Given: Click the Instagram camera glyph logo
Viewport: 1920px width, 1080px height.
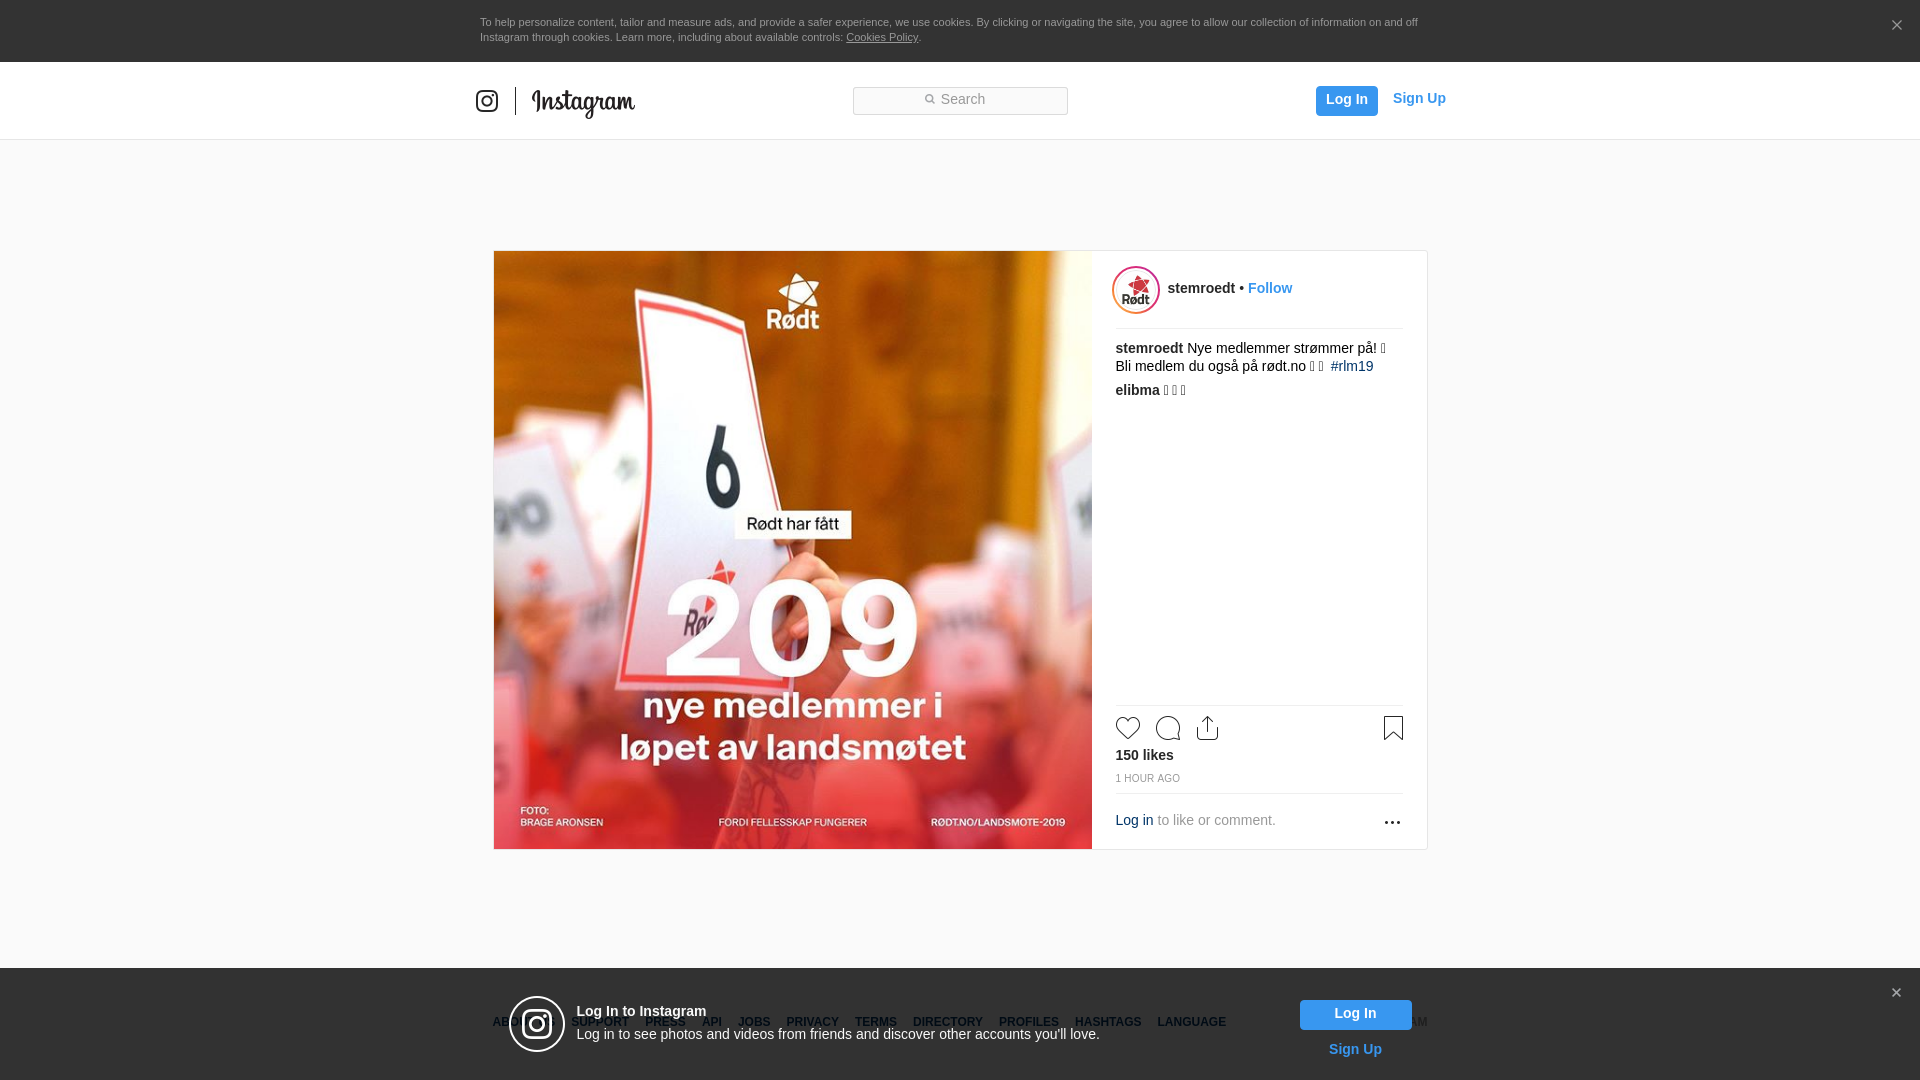Looking at the screenshot, I should point(487,101).
